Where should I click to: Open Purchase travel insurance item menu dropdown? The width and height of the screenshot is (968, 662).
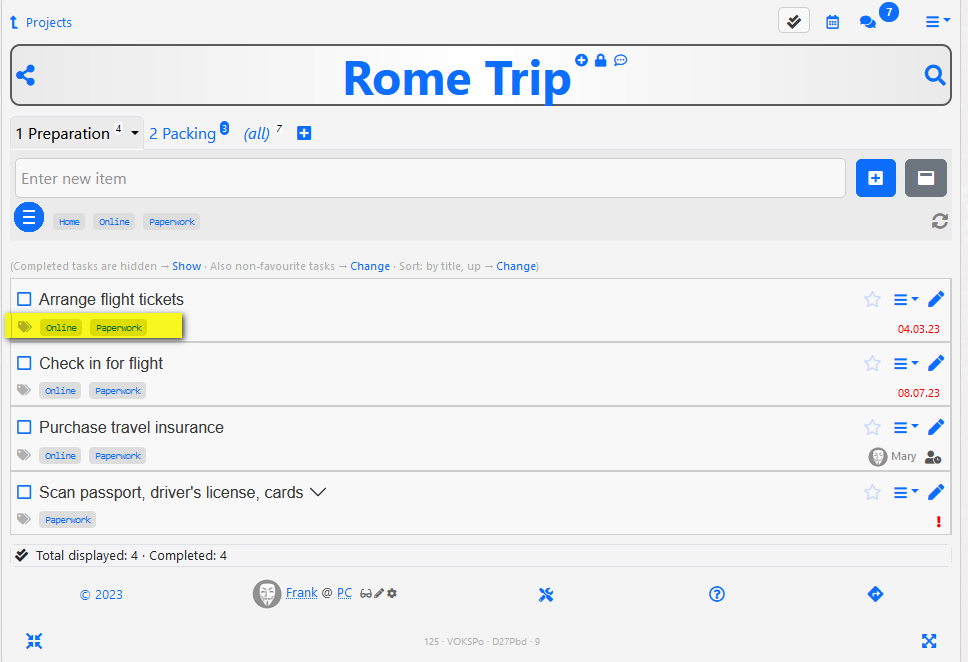coord(906,427)
